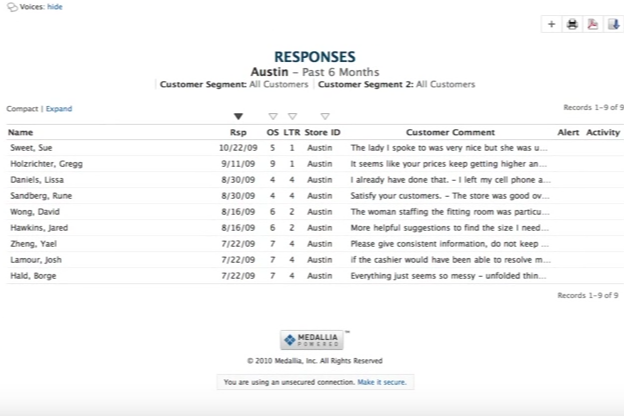The height and width of the screenshot is (416, 624).
Task: Print the responses report
Action: (572, 24)
